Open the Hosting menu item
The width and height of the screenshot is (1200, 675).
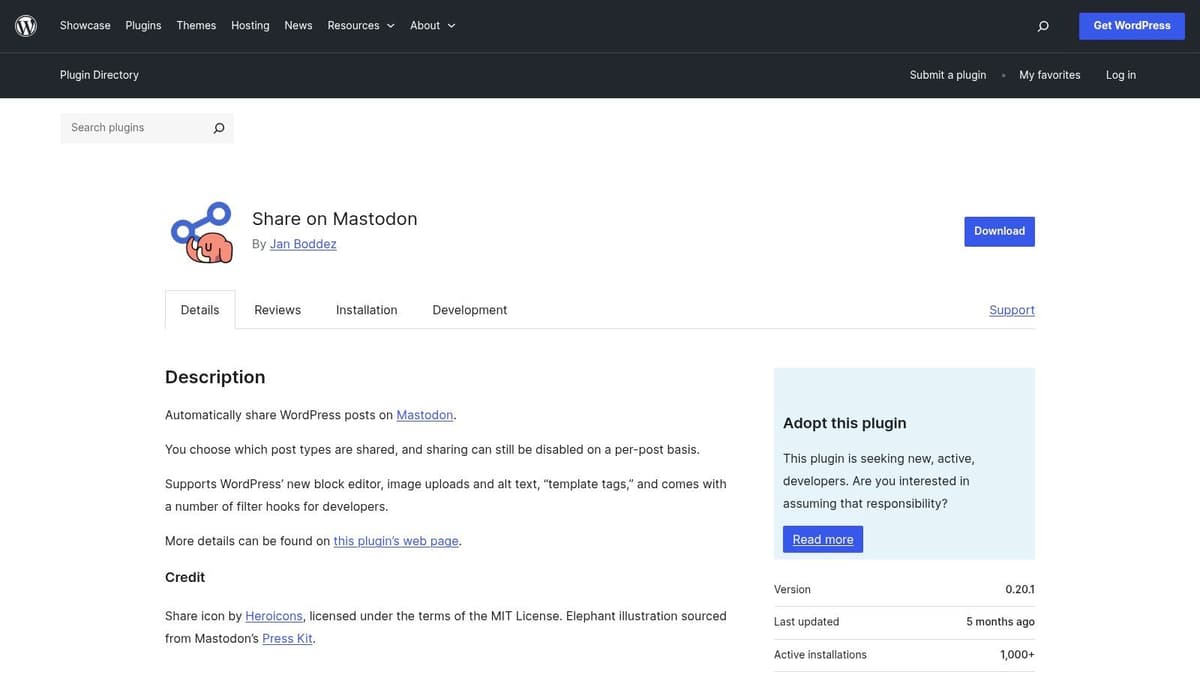point(250,26)
